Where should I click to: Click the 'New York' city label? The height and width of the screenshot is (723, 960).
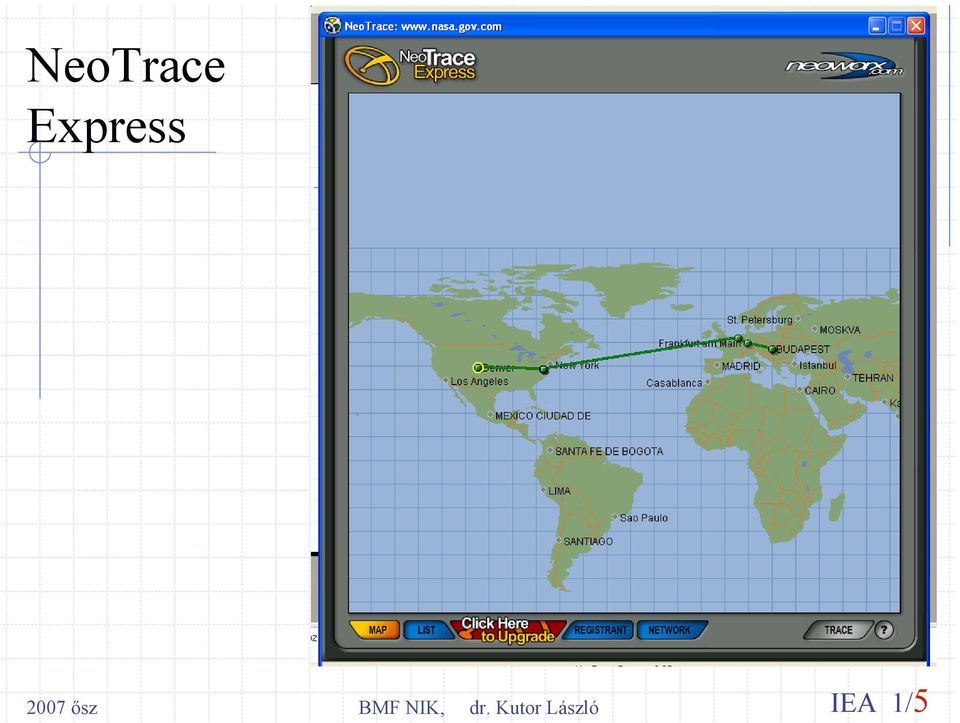[577, 365]
